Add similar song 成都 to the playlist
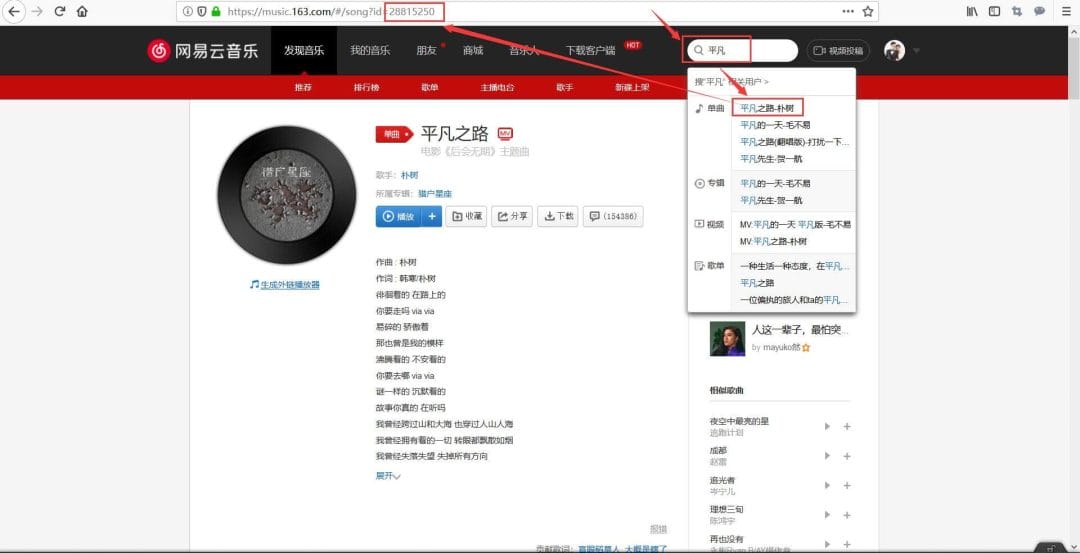The image size is (1080, 553). [x=847, y=456]
